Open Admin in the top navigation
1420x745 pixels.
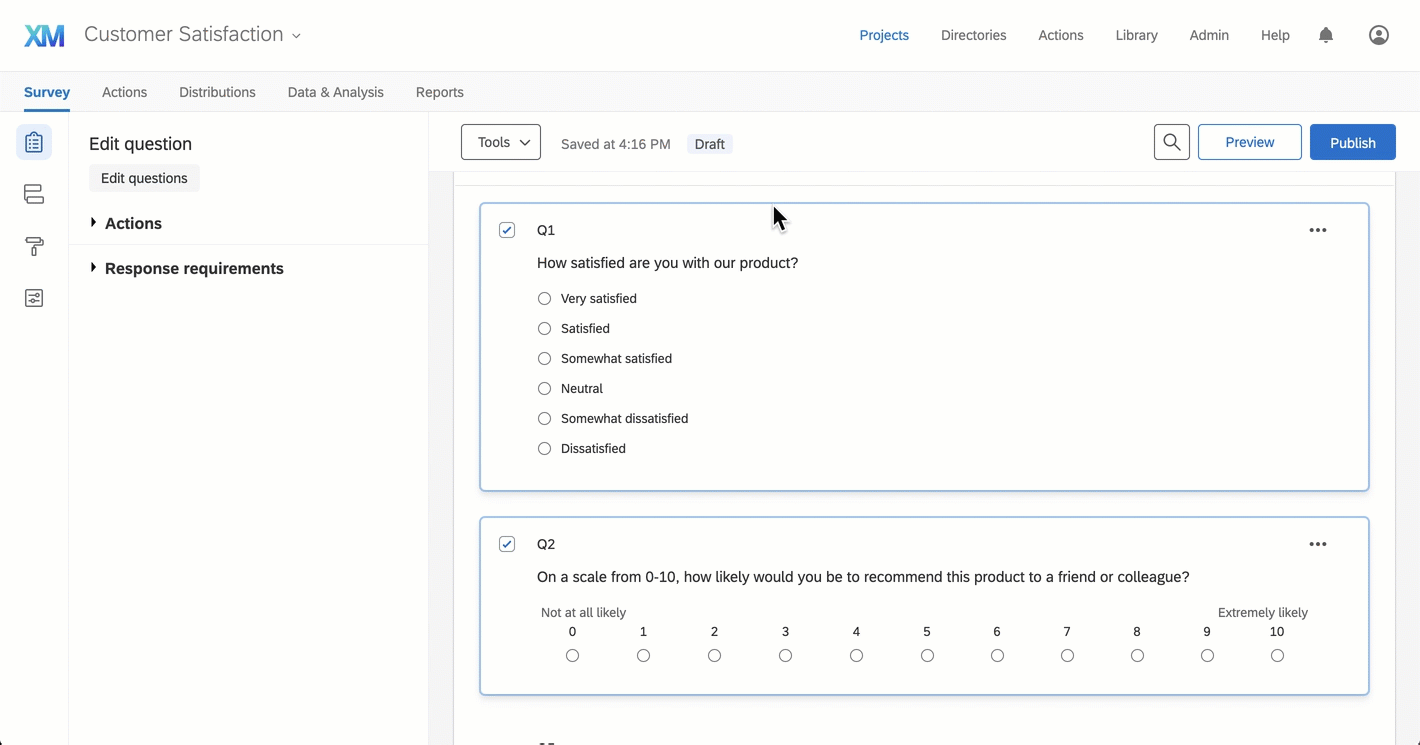1209,35
